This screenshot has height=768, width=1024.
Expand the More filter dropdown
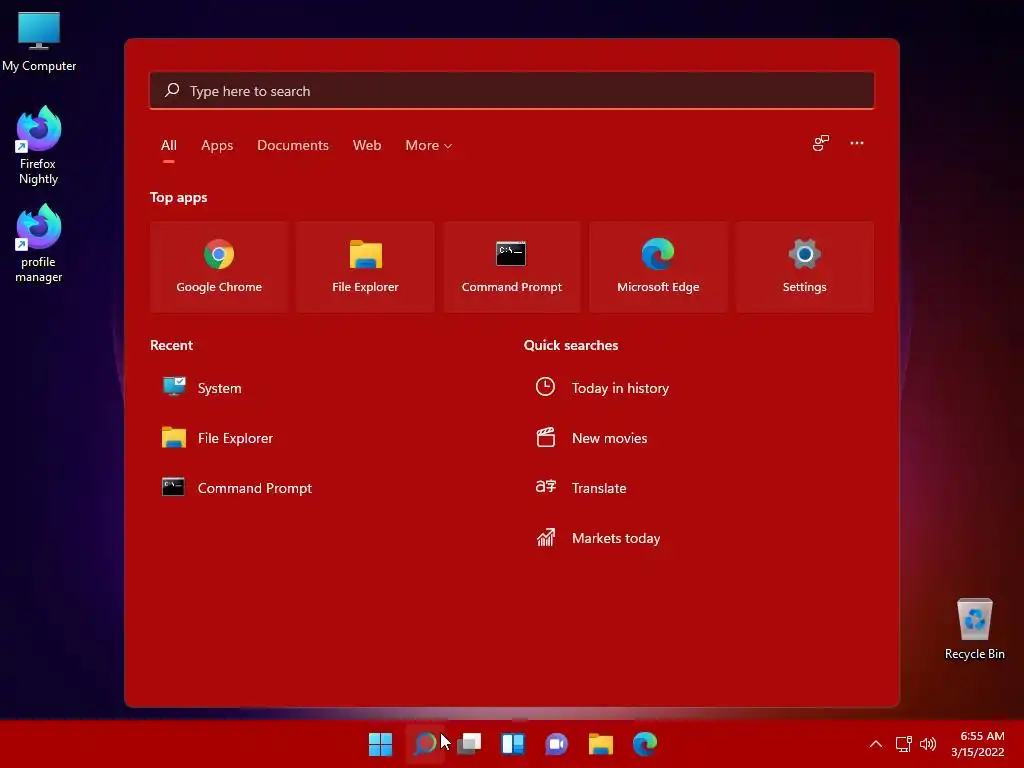428,146
